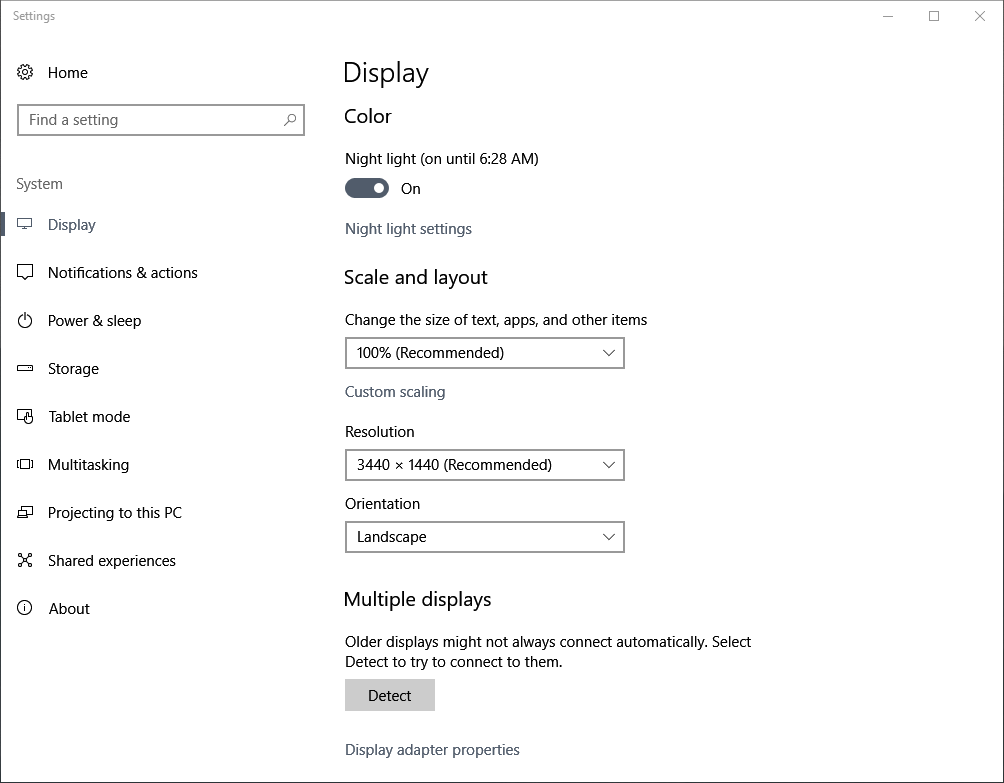Click the Display monitor icon in sidebar
Viewport: 1004px width, 783px height.
point(25,225)
